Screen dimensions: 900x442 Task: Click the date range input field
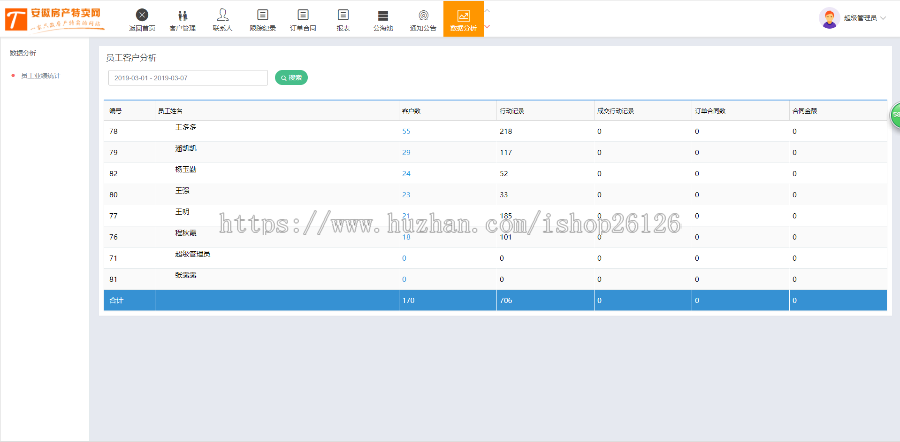(188, 78)
